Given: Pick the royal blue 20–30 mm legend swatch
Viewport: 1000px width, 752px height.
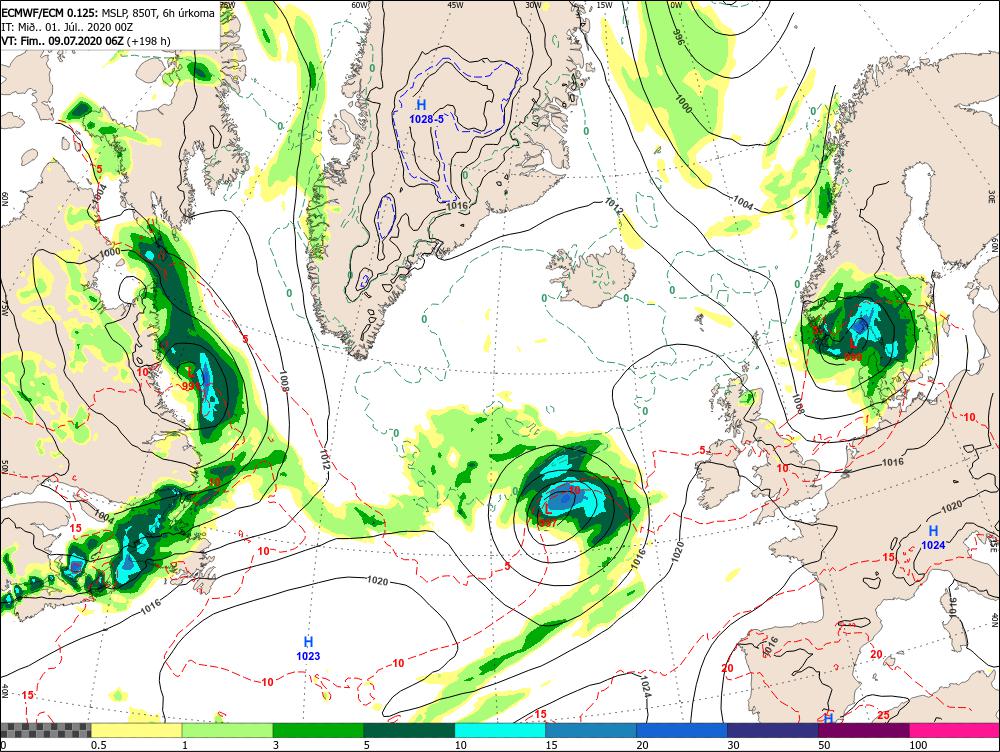Looking at the screenshot, I should point(682,730).
